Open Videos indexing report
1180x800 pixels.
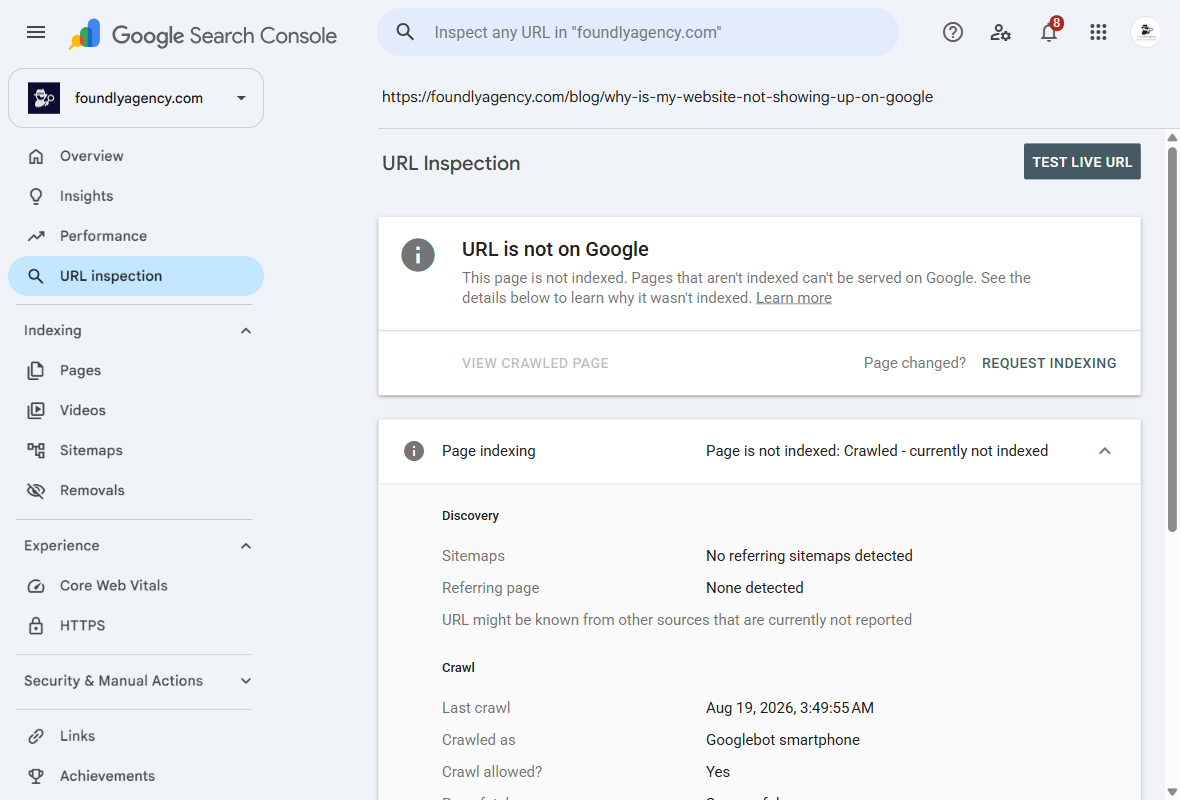[x=135, y=411]
